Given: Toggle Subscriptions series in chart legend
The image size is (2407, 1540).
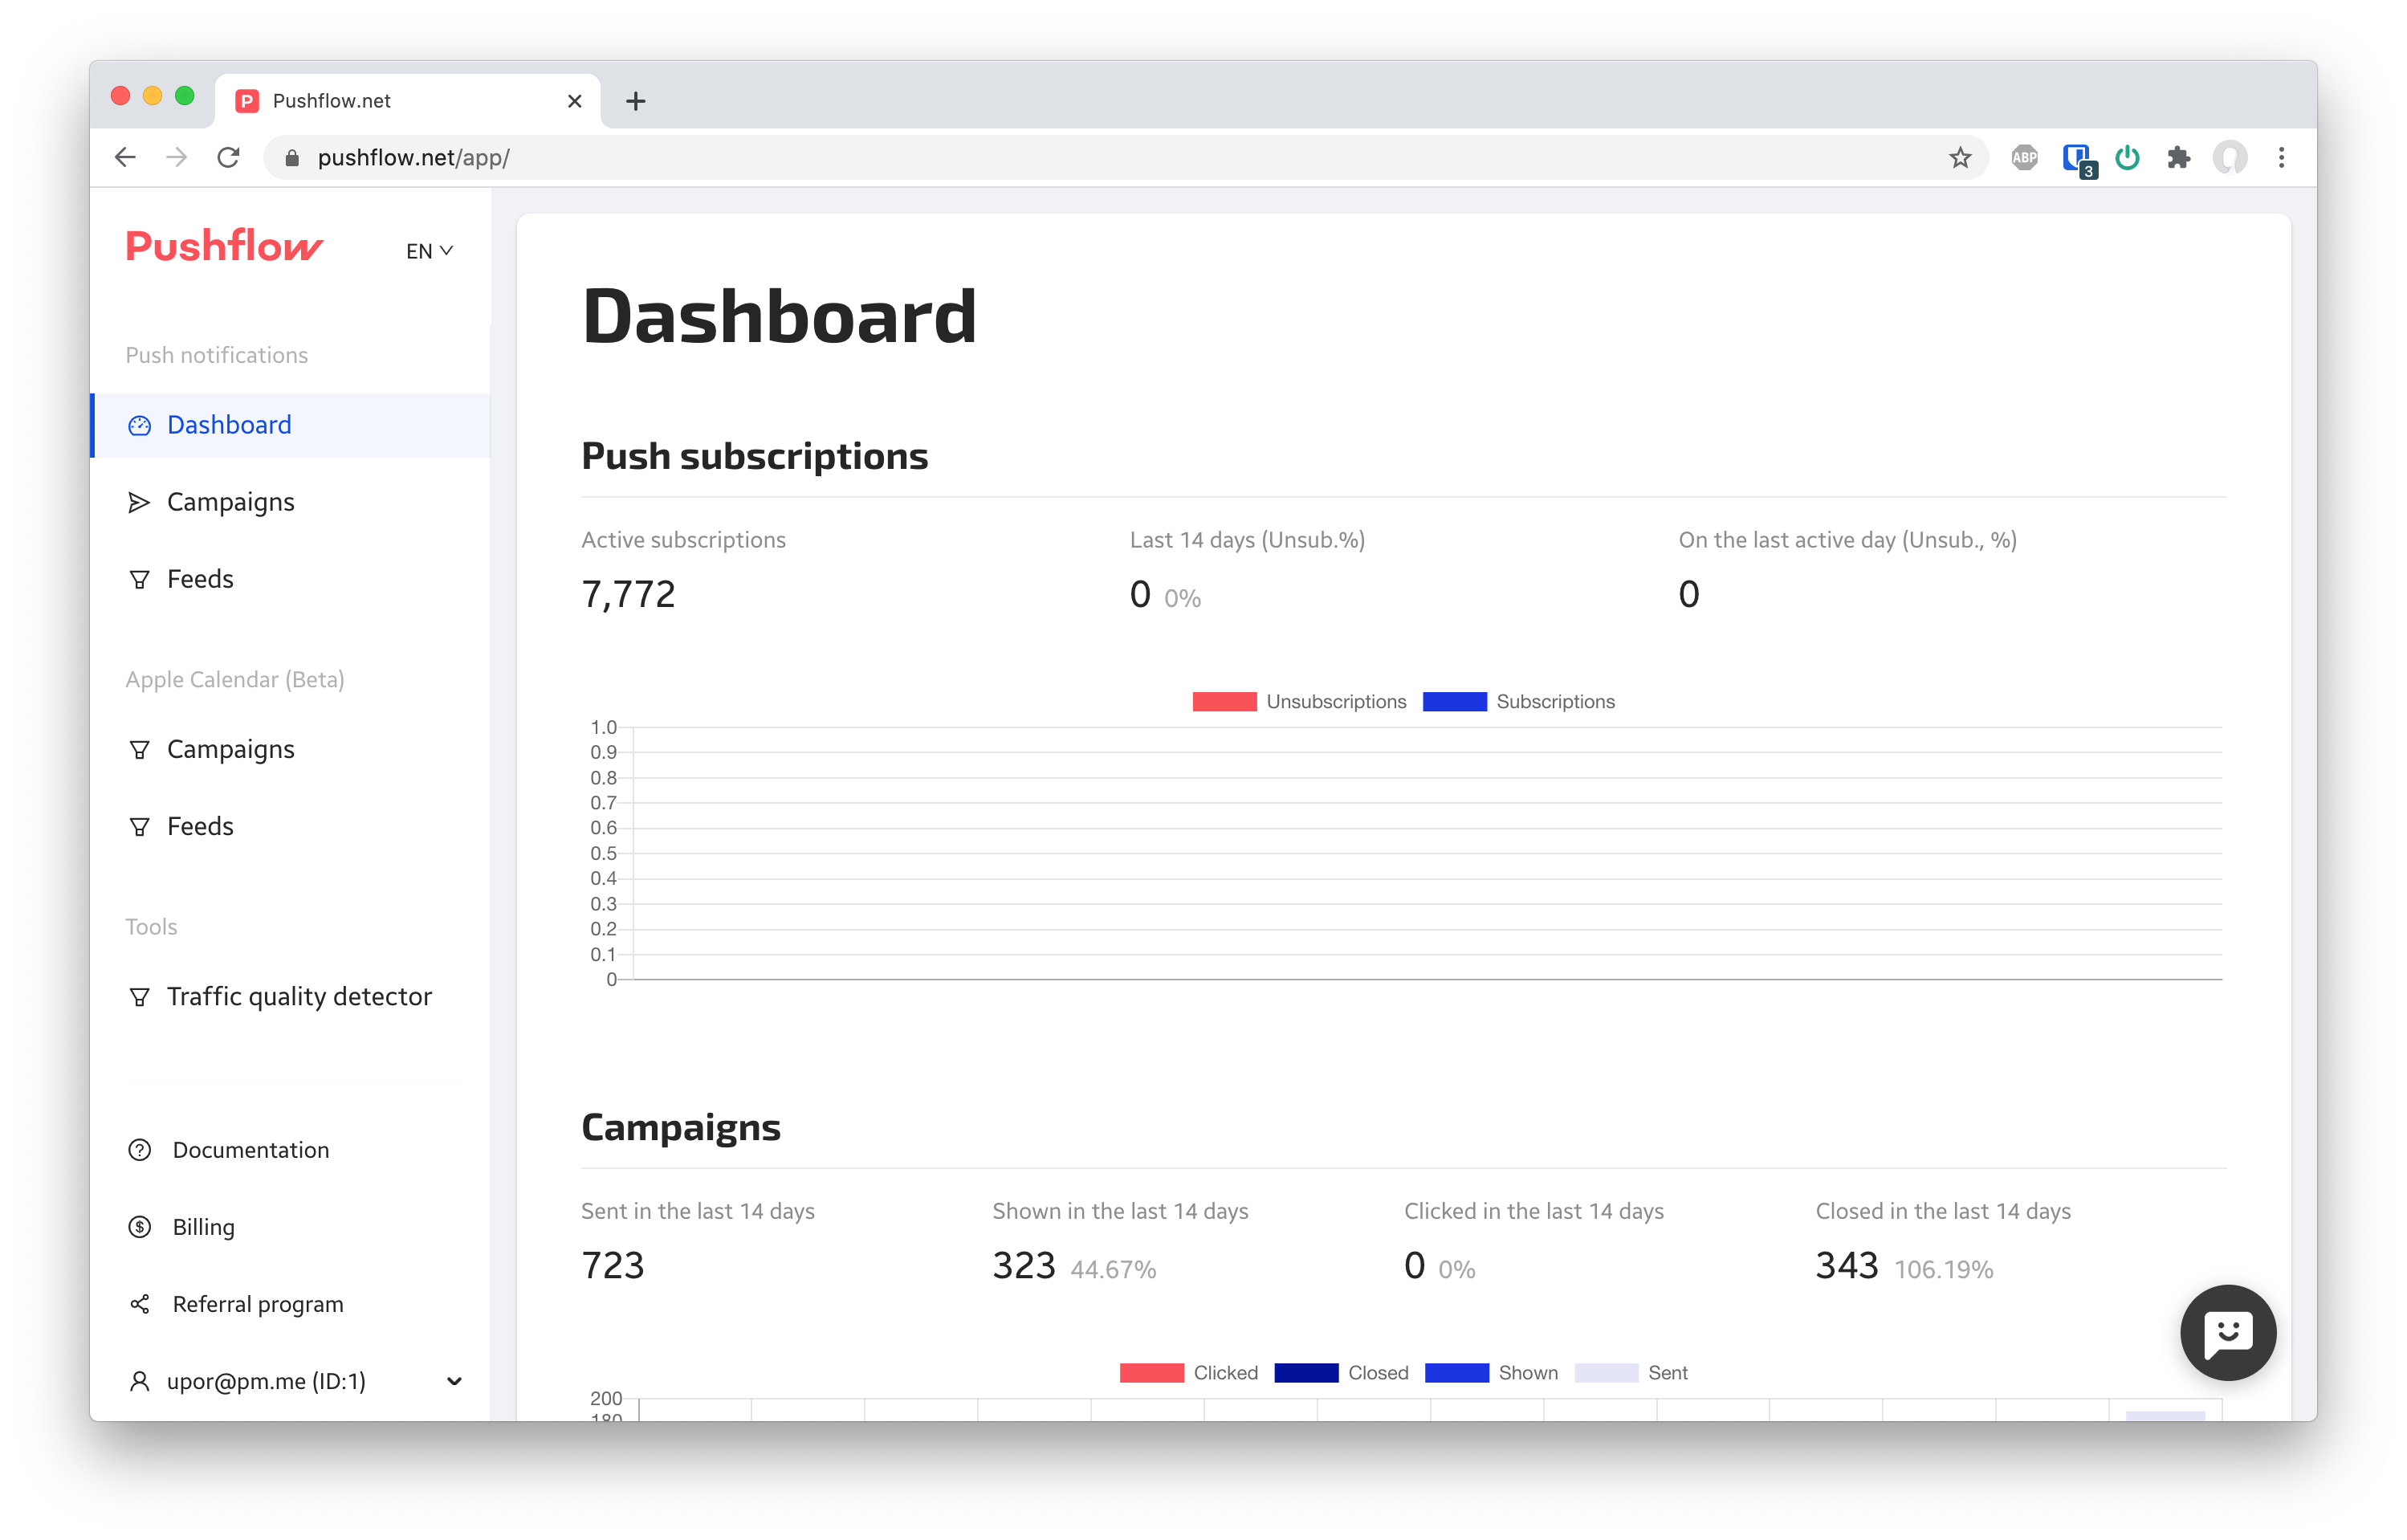Looking at the screenshot, I should pyautogui.click(x=1518, y=701).
